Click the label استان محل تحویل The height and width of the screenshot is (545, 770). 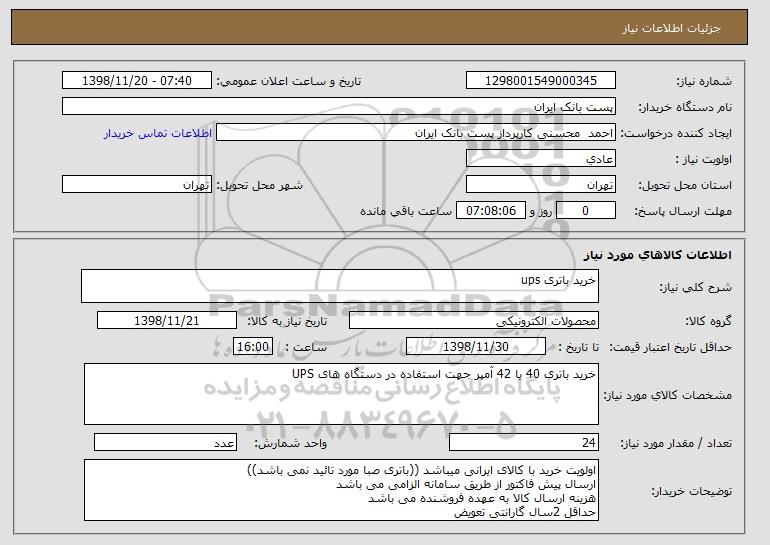tap(685, 185)
